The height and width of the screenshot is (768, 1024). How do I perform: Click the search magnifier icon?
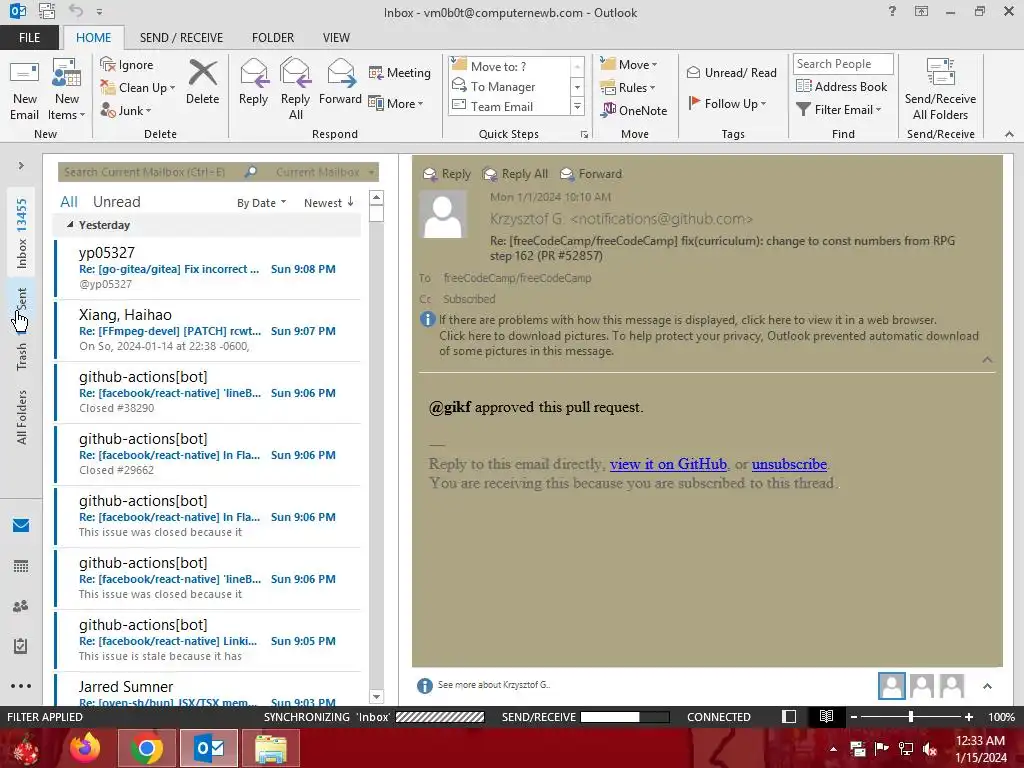[251, 172]
